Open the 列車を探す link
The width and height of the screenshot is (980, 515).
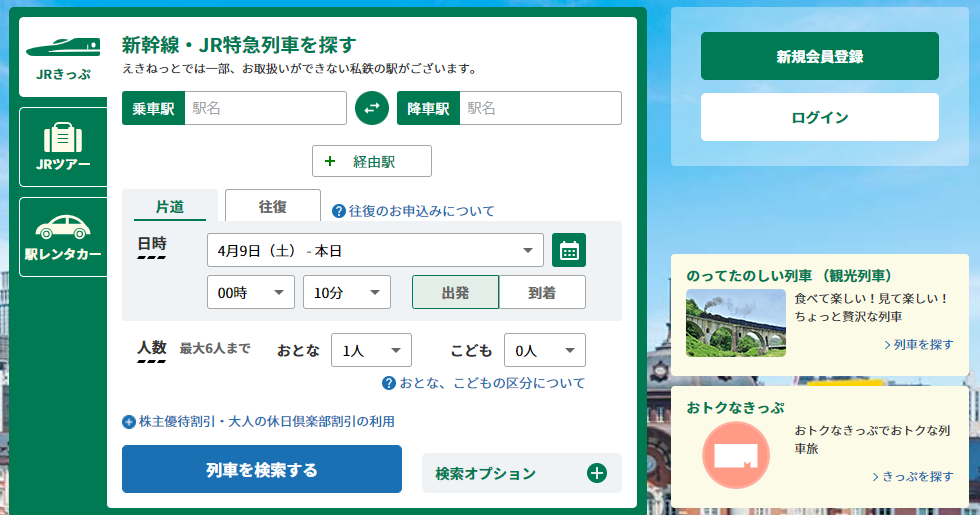click(x=919, y=344)
